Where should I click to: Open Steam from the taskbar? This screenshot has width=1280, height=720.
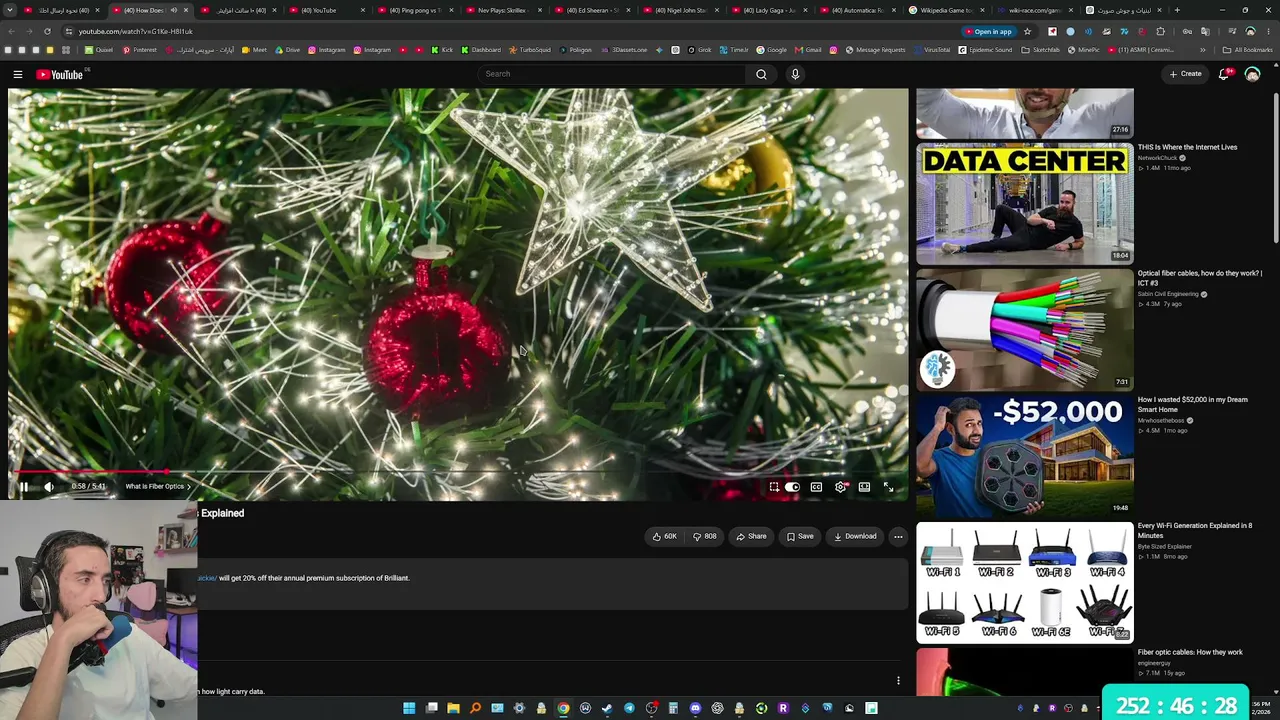pyautogui.click(x=607, y=708)
